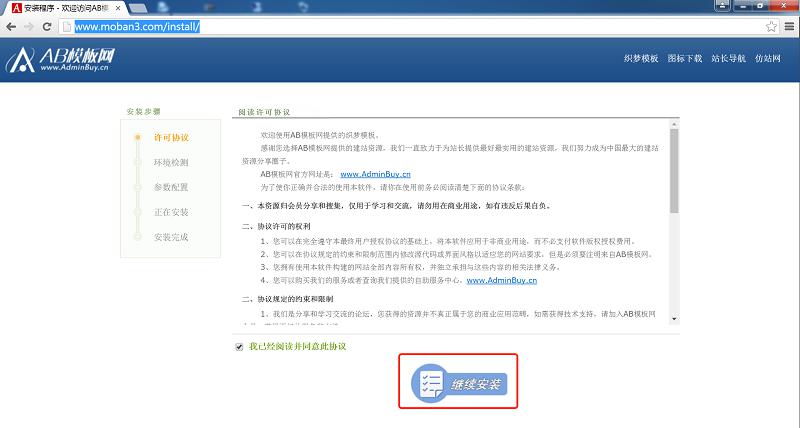This screenshot has height=428, width=800.
Task: Click the browser back arrow
Action: [x=11, y=27]
